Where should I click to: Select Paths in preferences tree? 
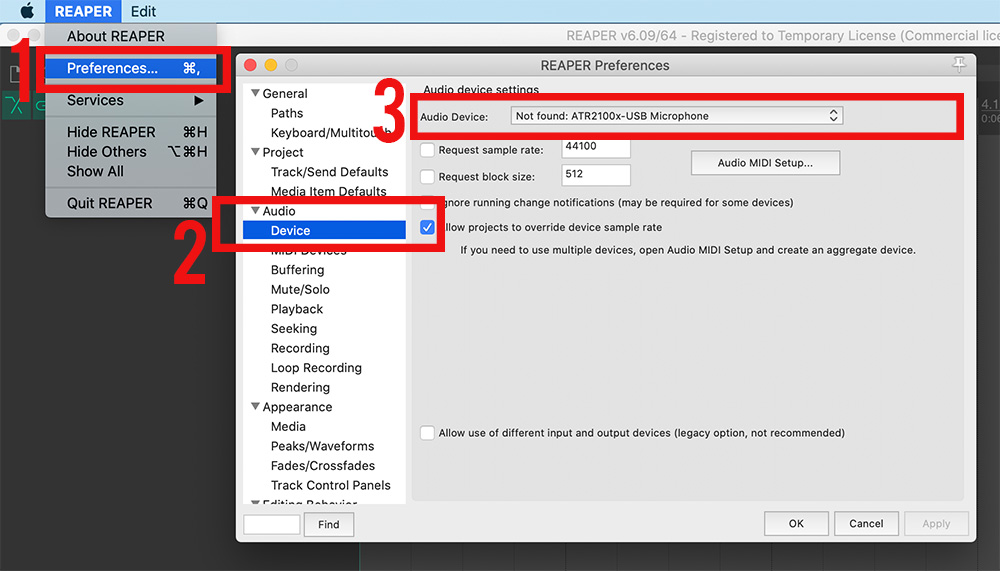tap(287, 113)
